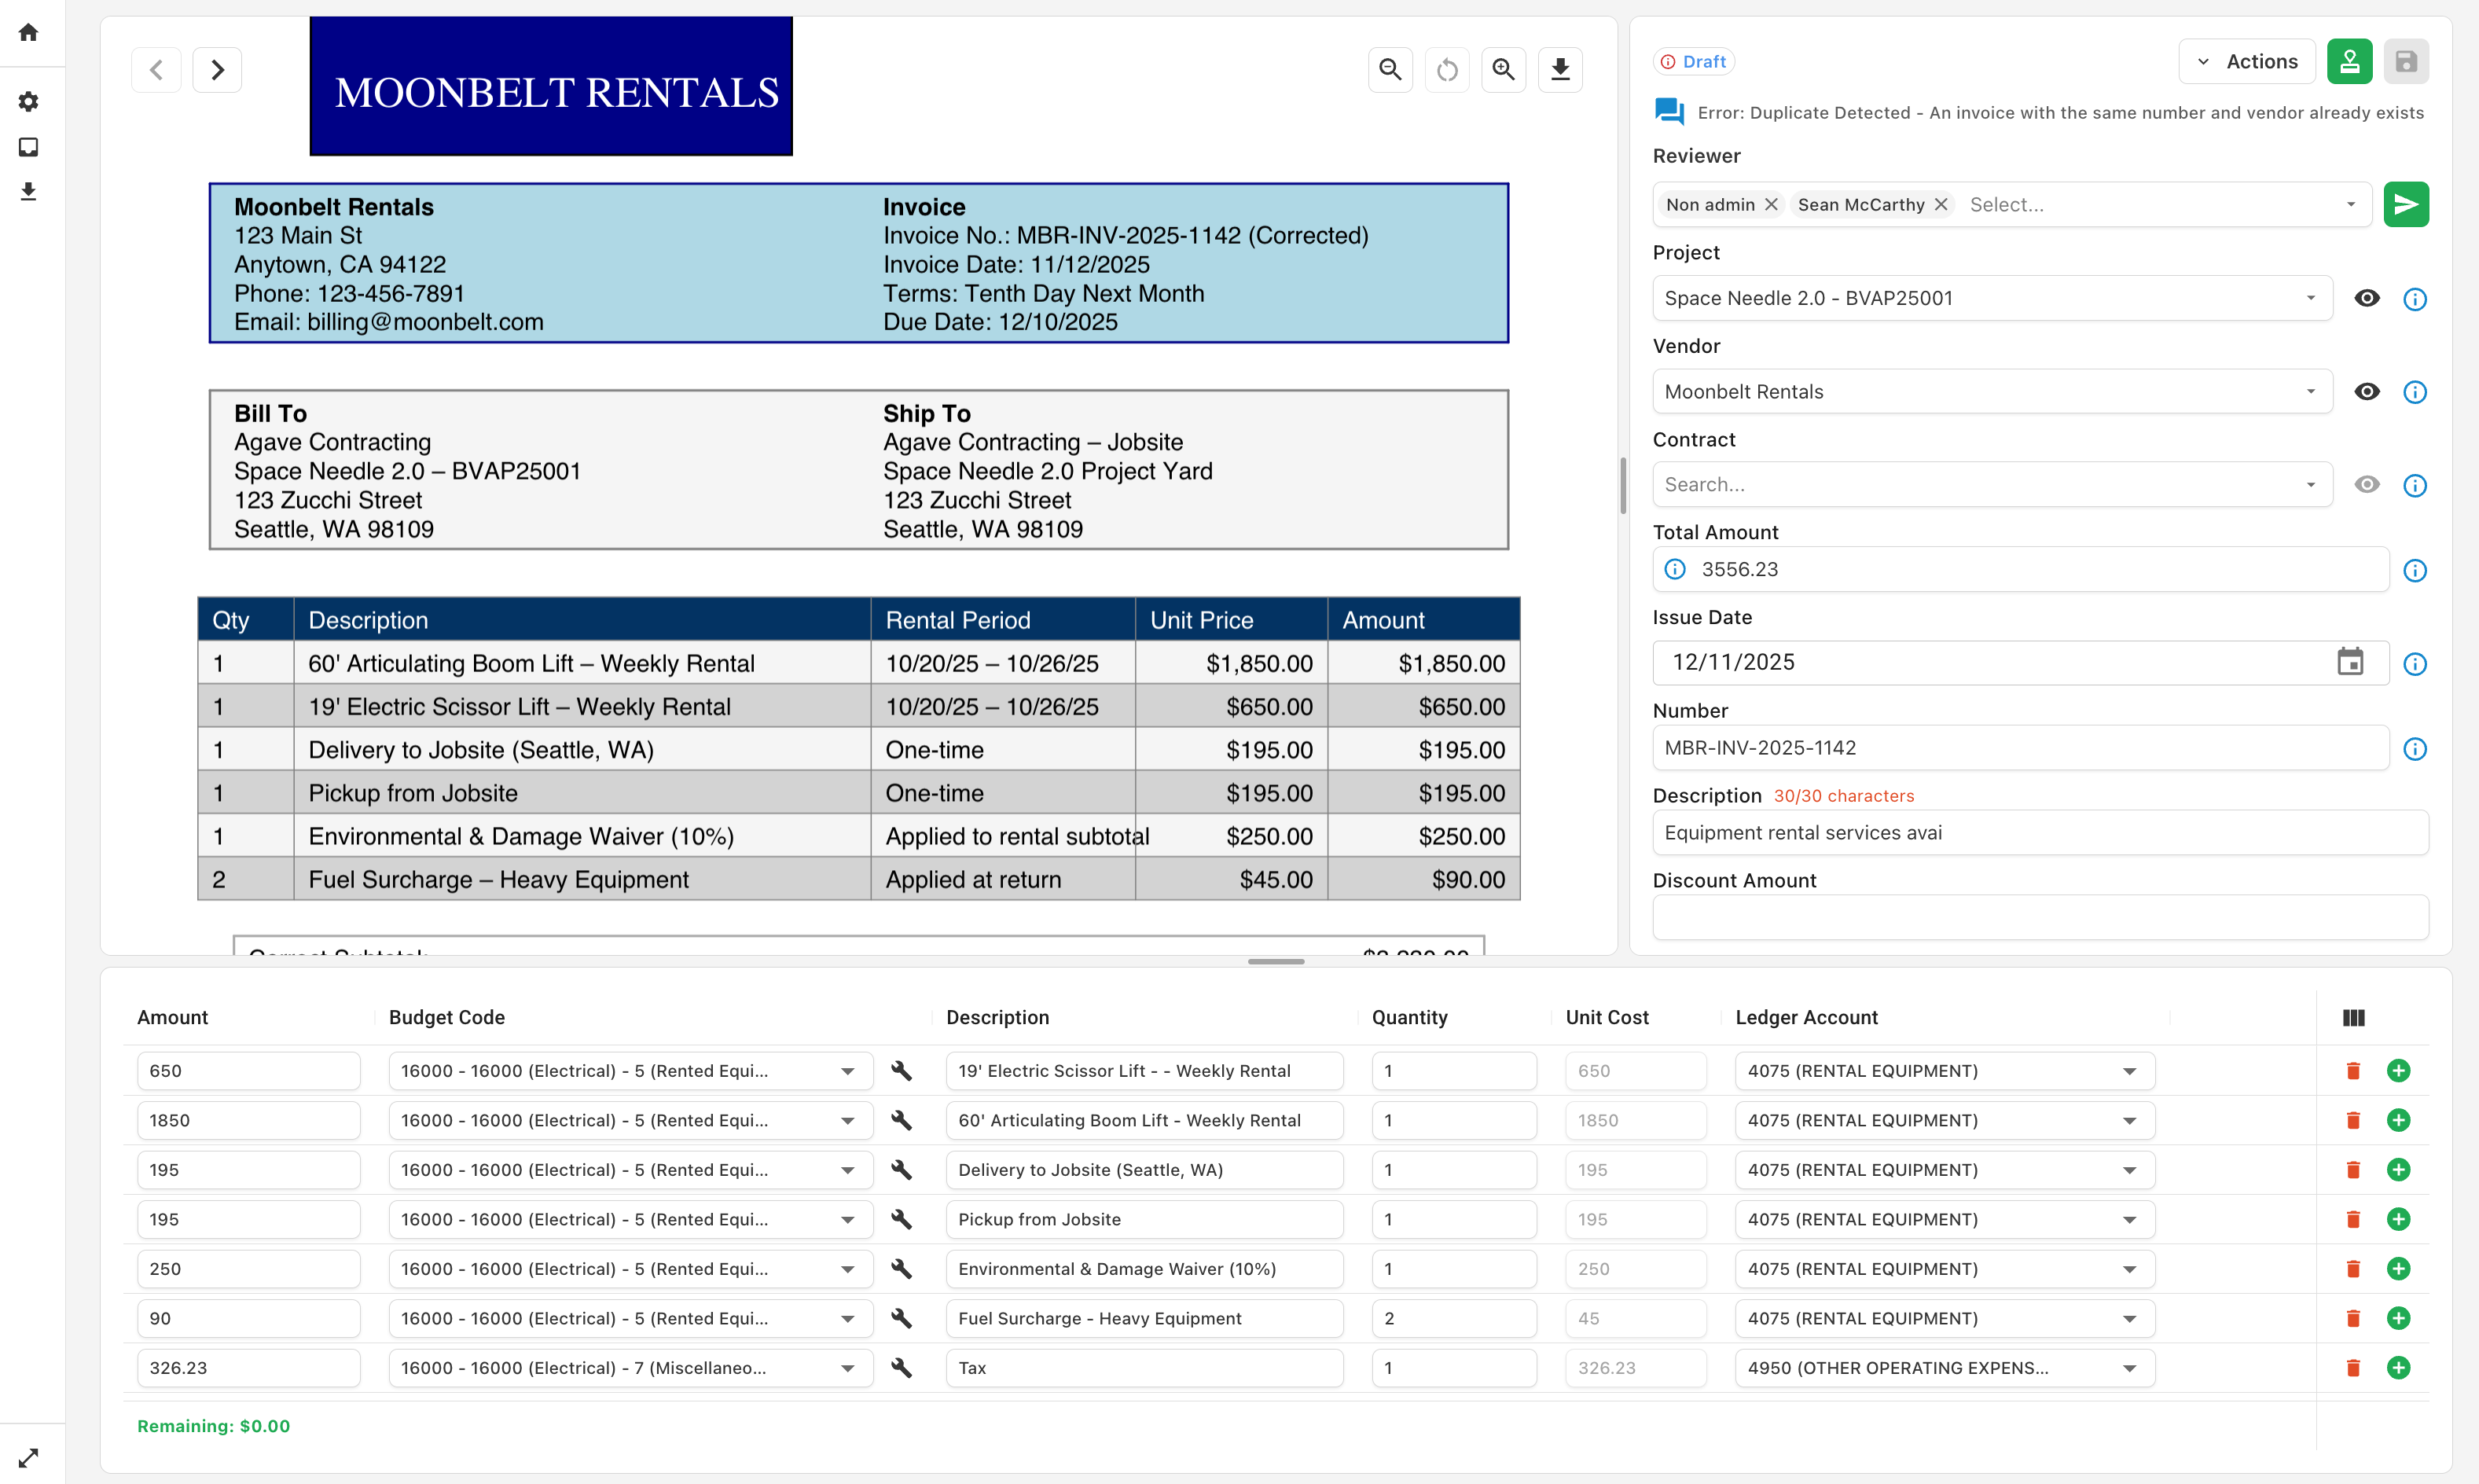
Task: Rotate the invoice document preview
Action: (1447, 70)
